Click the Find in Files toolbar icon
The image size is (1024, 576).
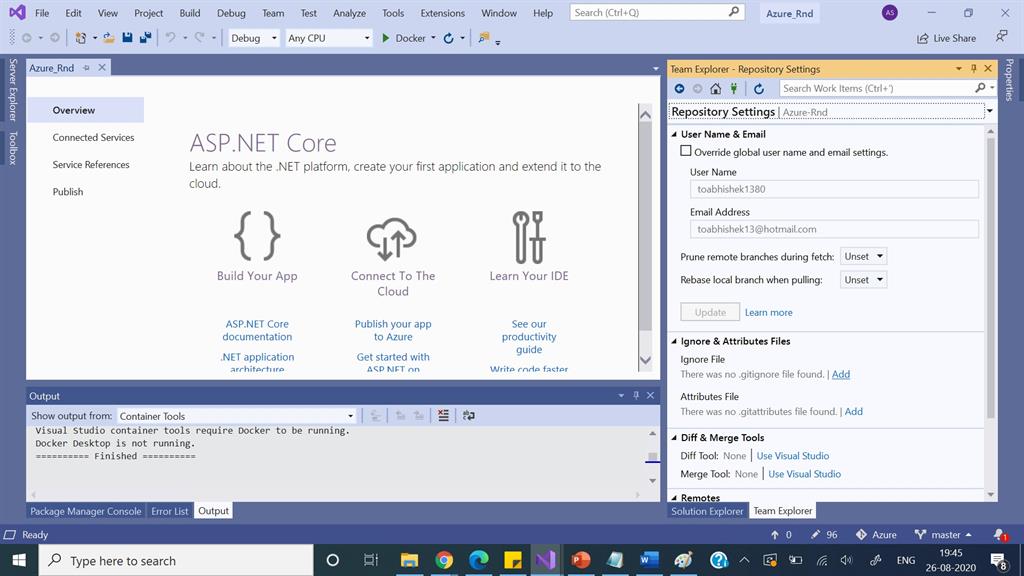click(x=484, y=38)
